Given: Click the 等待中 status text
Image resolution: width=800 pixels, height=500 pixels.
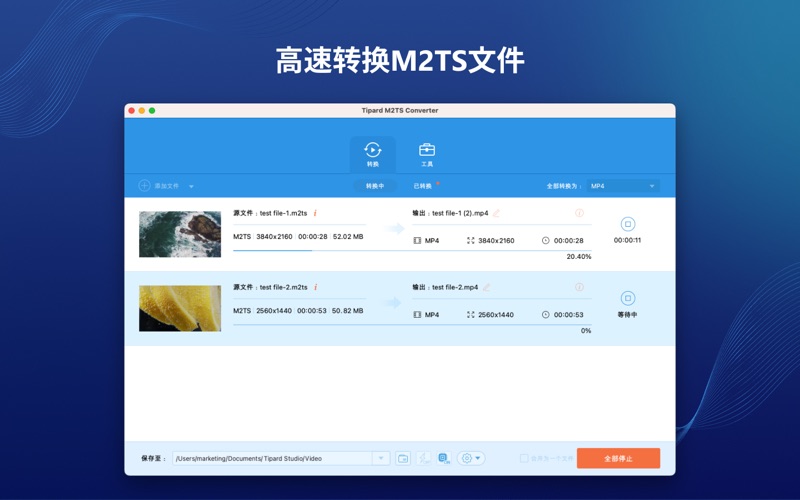Looking at the screenshot, I should click(x=628, y=315).
